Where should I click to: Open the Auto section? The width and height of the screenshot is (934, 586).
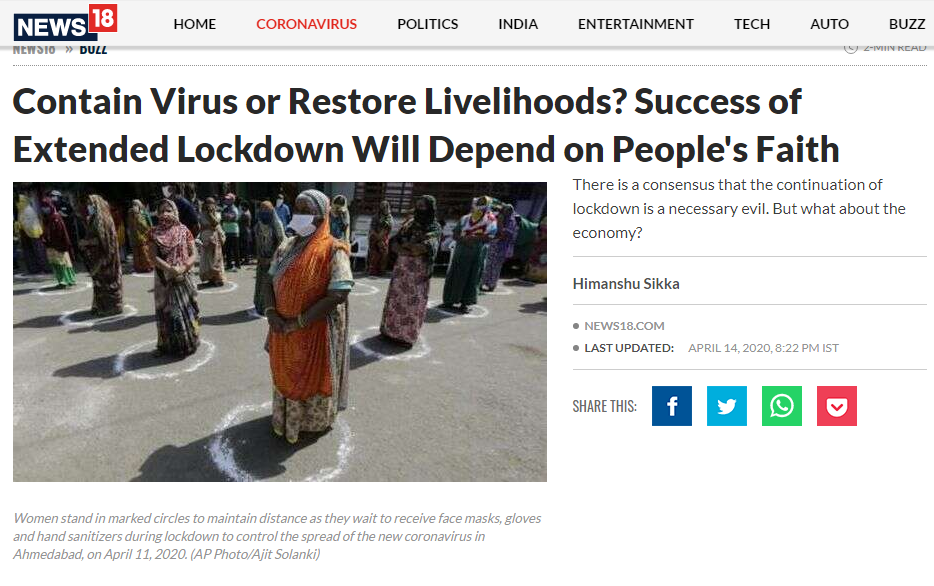[829, 24]
